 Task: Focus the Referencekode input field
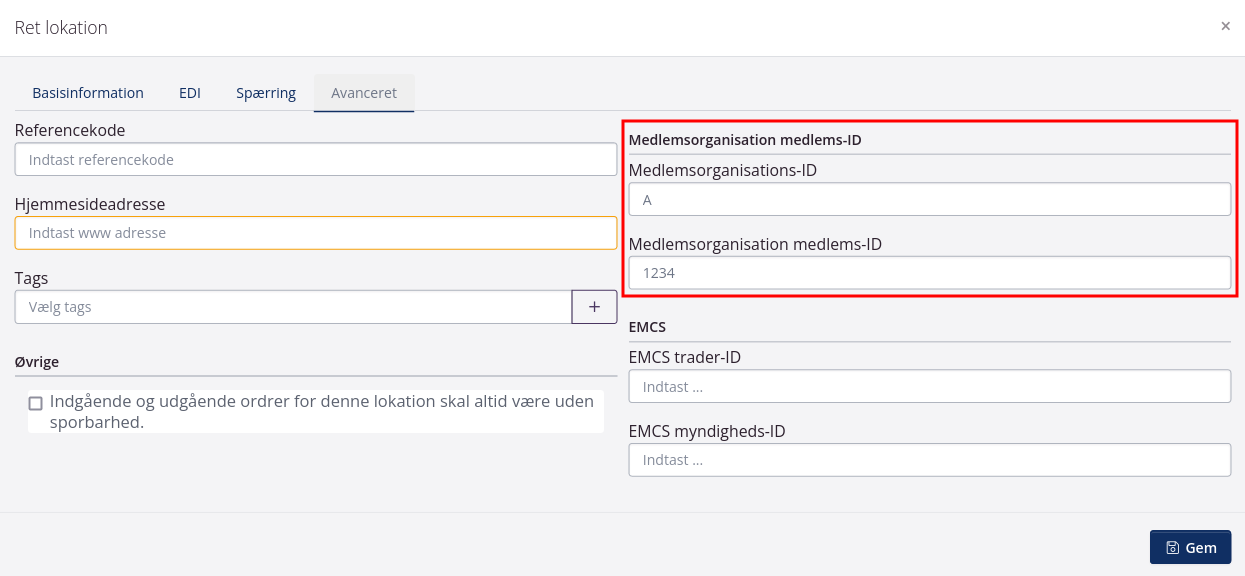point(315,159)
